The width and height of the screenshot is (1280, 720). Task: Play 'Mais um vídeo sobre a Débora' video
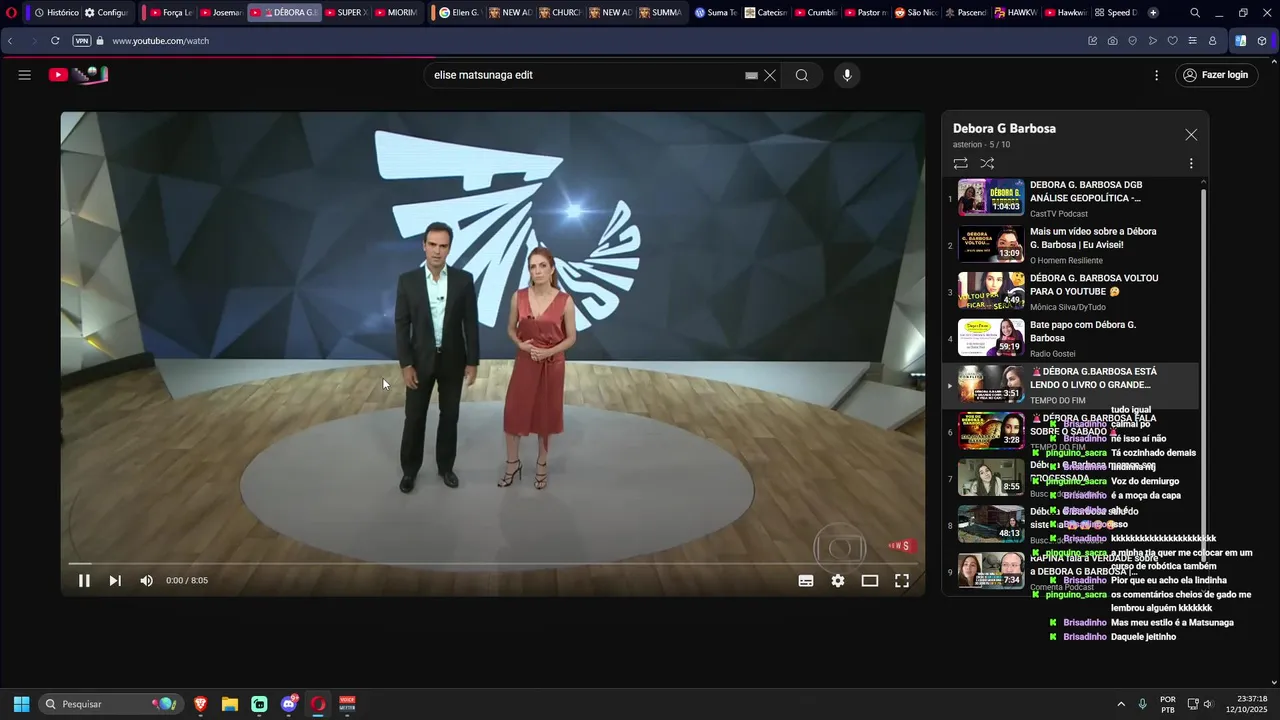[x=1093, y=238]
